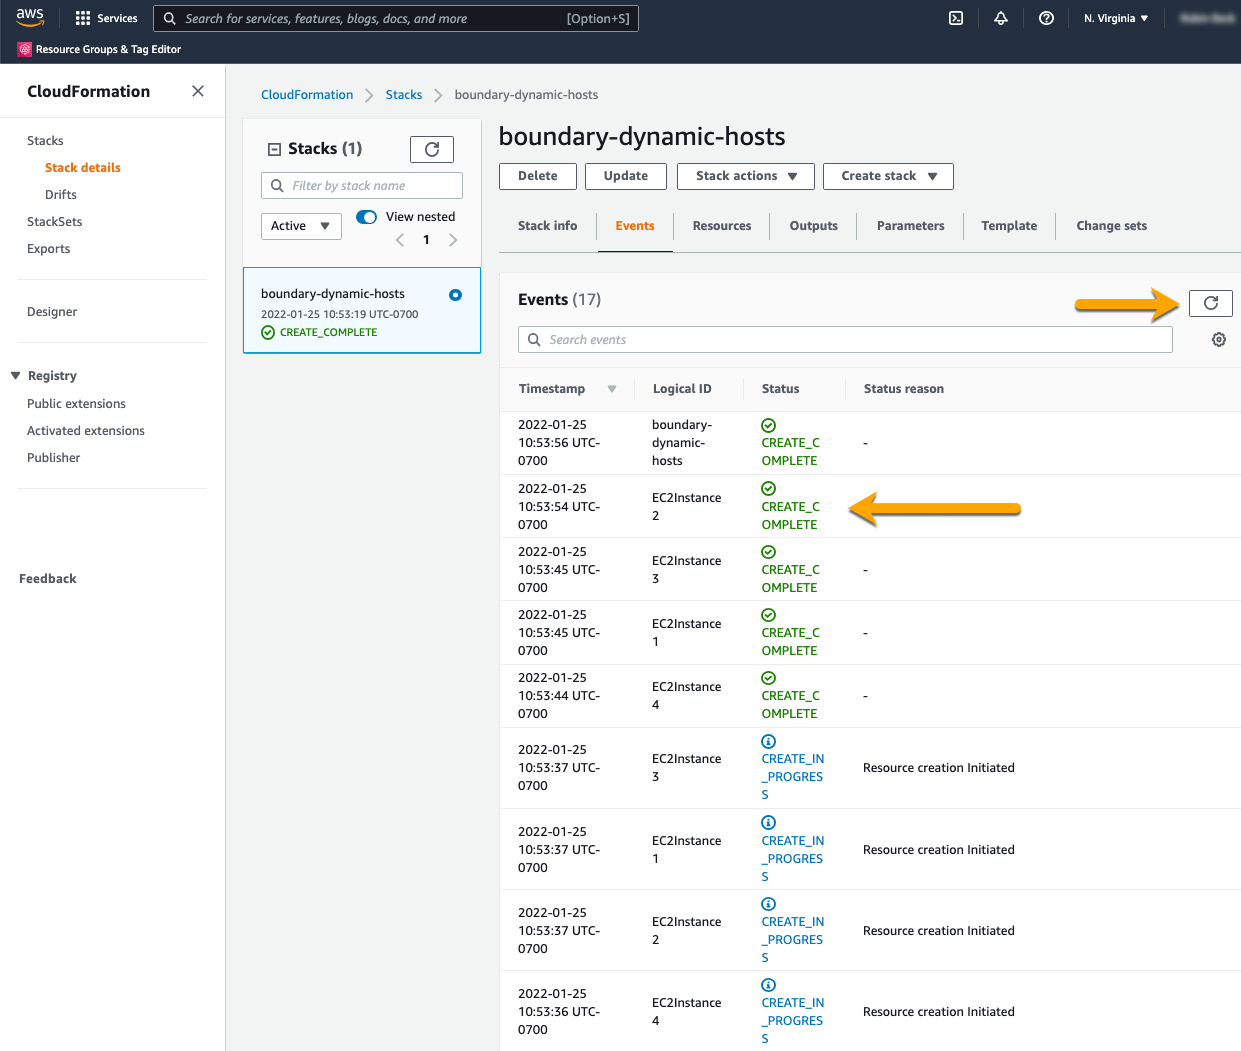Open CloudShell terminal icon
Screen dimensions: 1241x1051
[956, 18]
